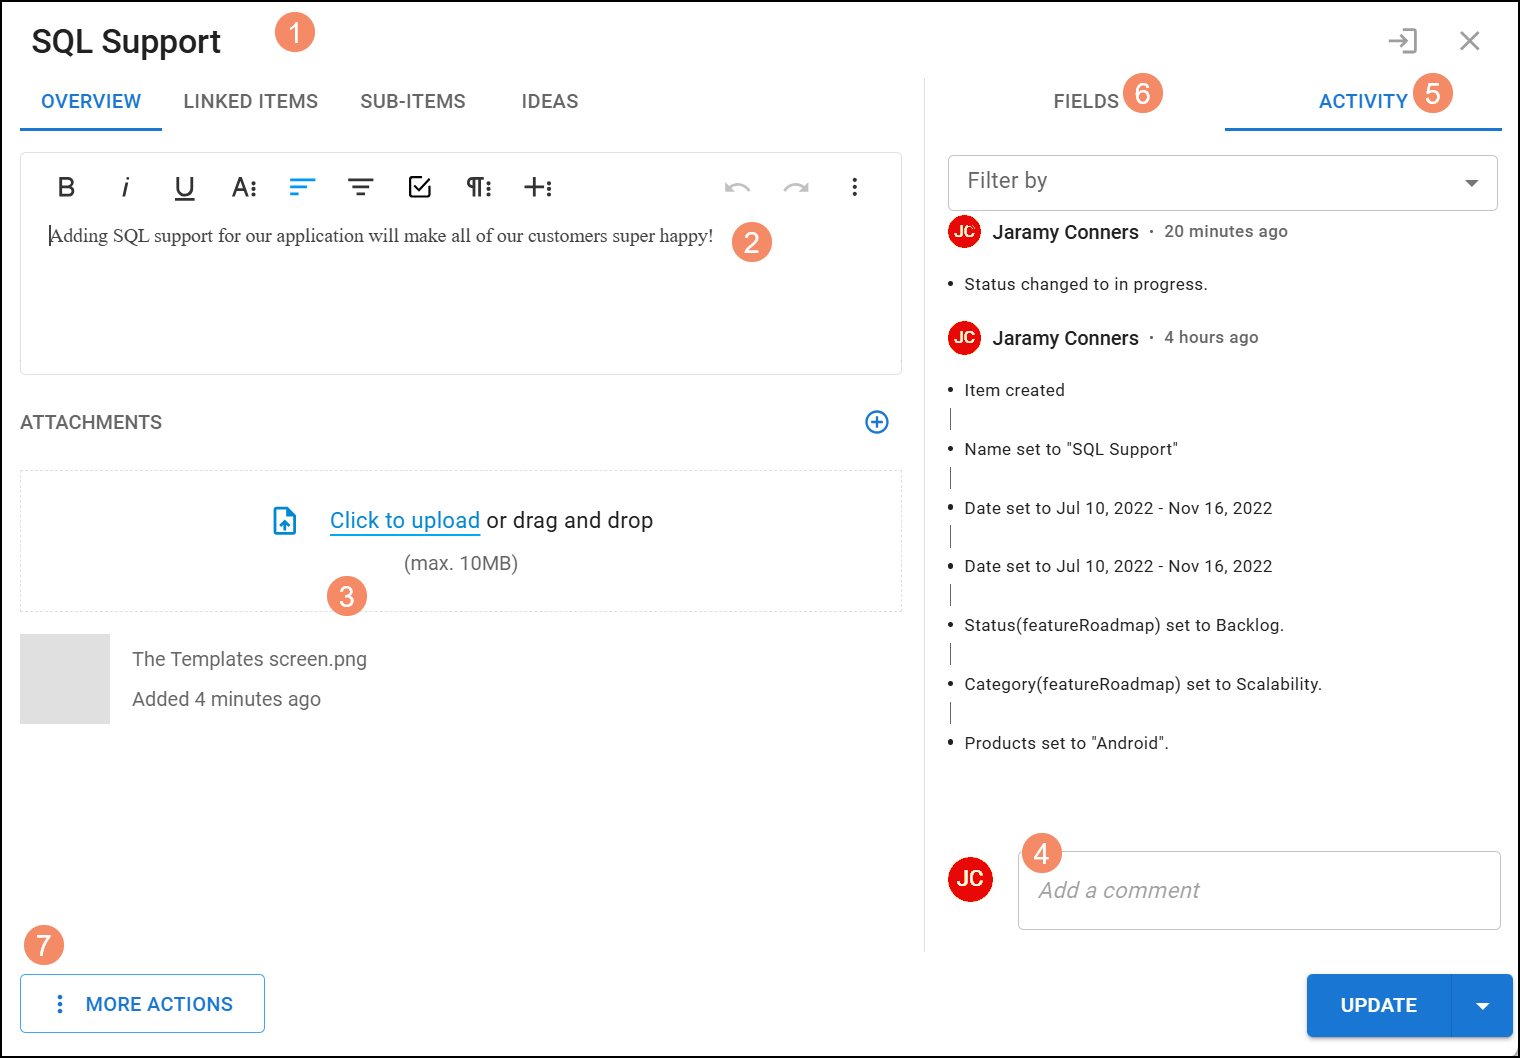Open the Fields tab
The width and height of the screenshot is (1520, 1058).
click(x=1085, y=101)
